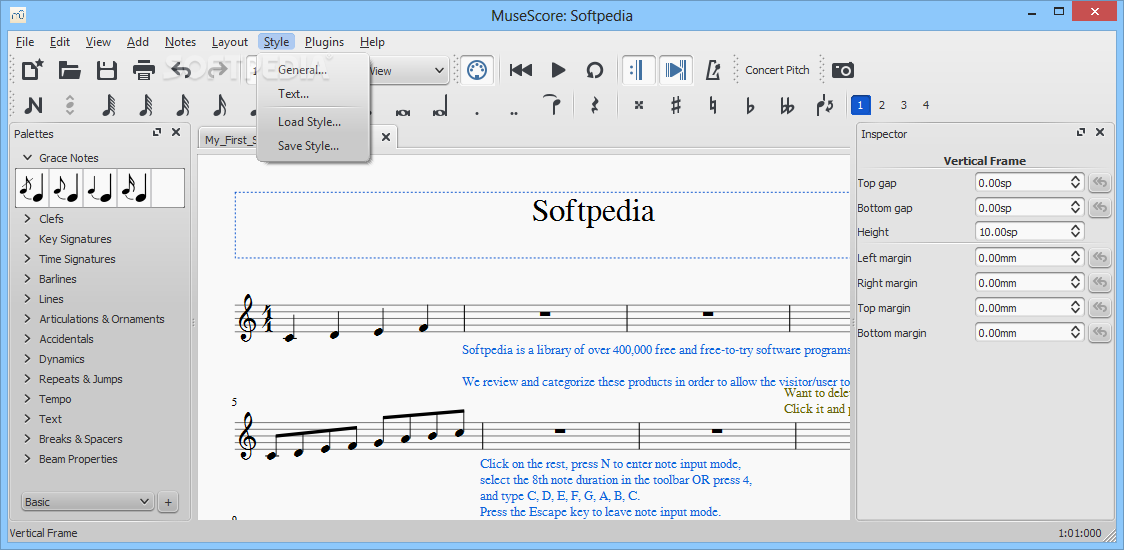Image resolution: width=1124 pixels, height=550 pixels.
Task: Expand the Key Signatures palette
Action: (27, 239)
